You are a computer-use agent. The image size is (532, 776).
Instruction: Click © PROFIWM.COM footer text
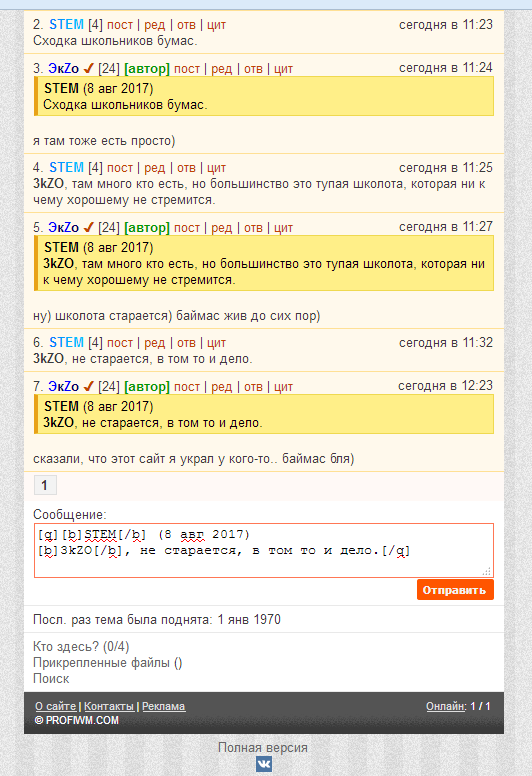[77, 720]
